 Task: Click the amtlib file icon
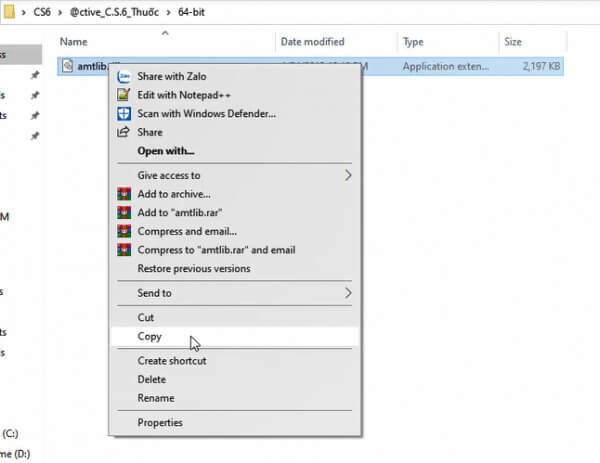point(67,66)
